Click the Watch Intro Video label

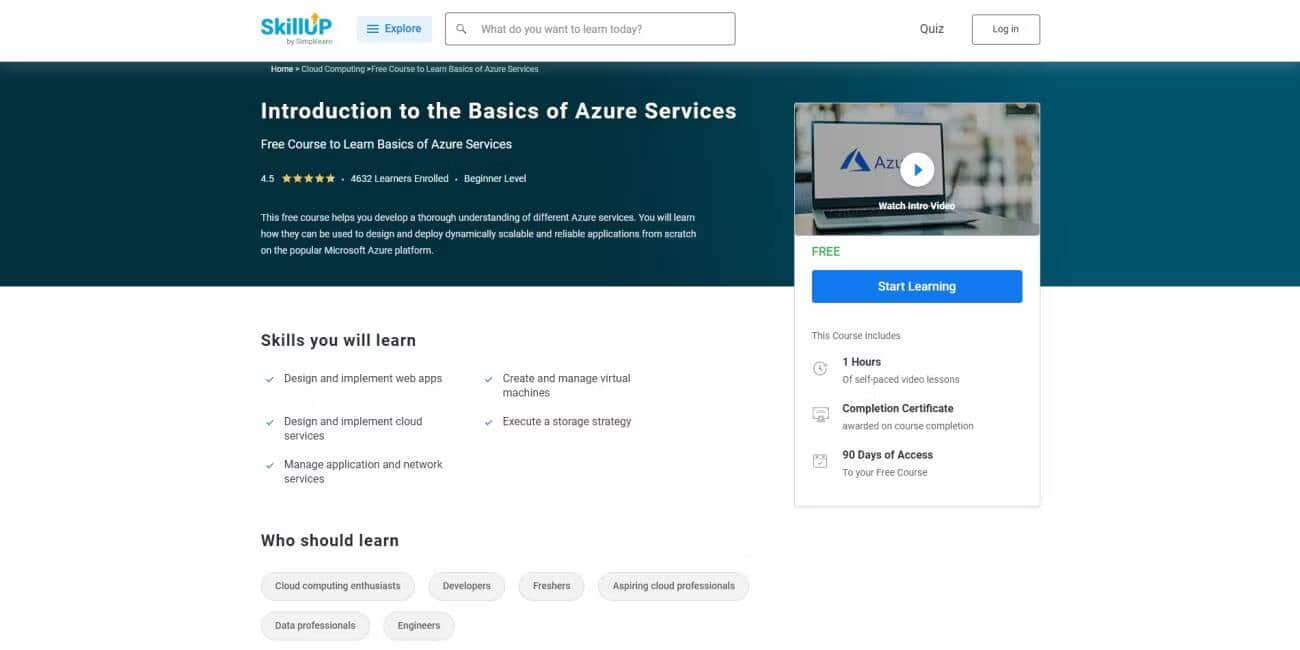click(x=916, y=206)
